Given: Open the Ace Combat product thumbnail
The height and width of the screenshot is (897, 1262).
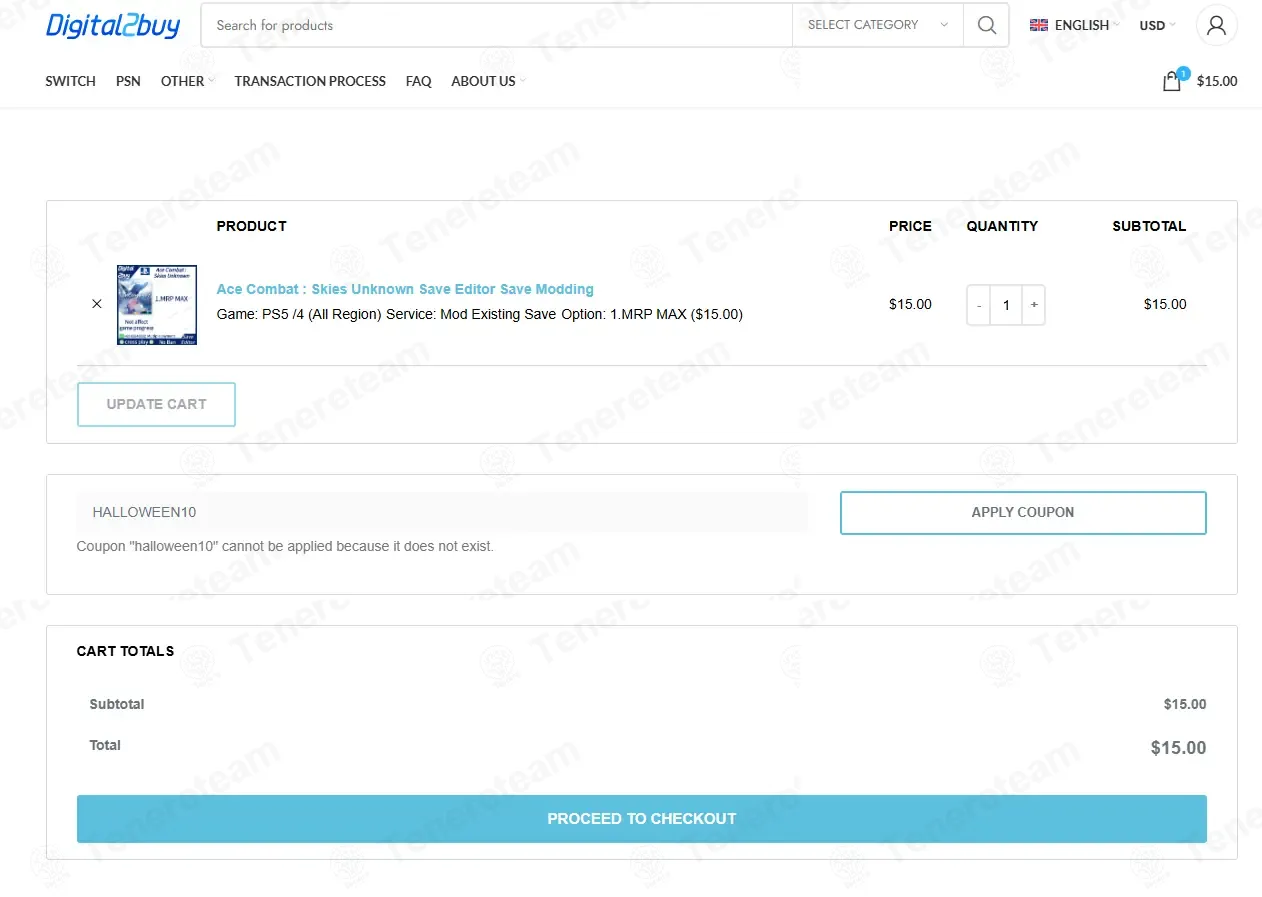Looking at the screenshot, I should coord(157,305).
